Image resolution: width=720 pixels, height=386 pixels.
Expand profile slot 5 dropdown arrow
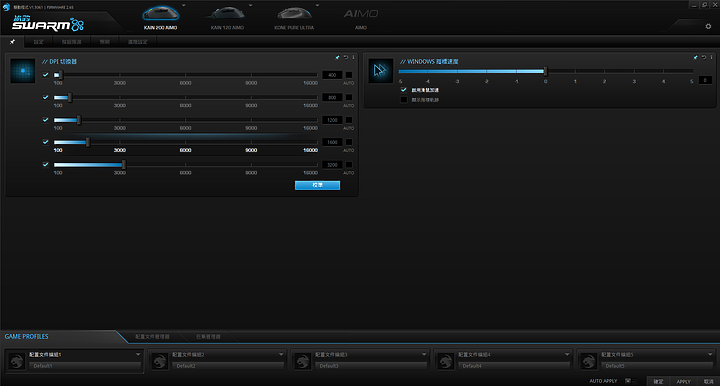coord(710,354)
